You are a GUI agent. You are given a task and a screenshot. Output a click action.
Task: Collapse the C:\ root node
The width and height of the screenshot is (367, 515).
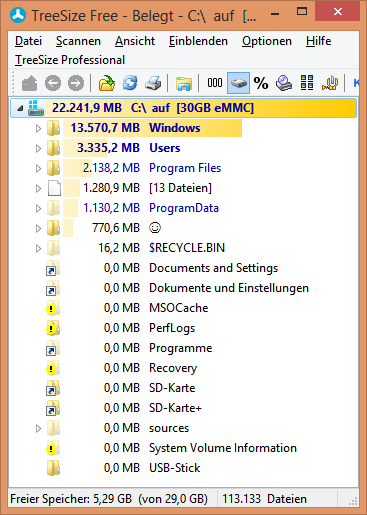(x=20, y=108)
